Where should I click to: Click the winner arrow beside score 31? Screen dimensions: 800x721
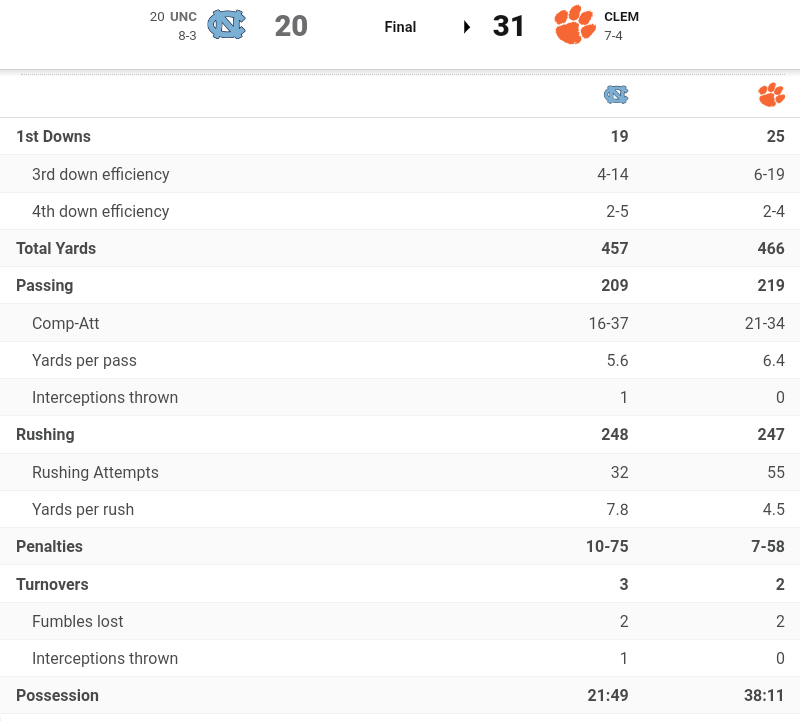pyautogui.click(x=467, y=27)
